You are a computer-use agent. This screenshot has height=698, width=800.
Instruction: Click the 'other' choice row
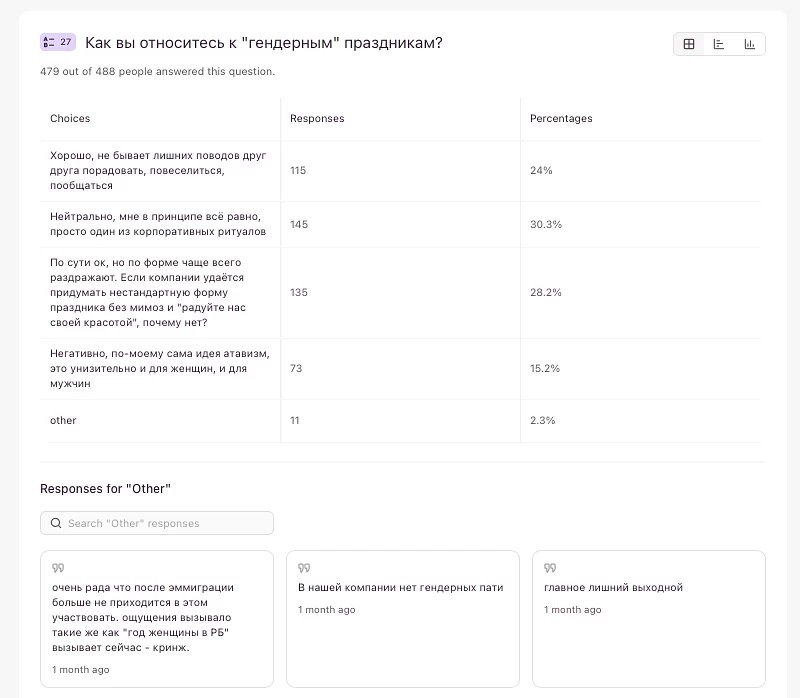(64, 421)
